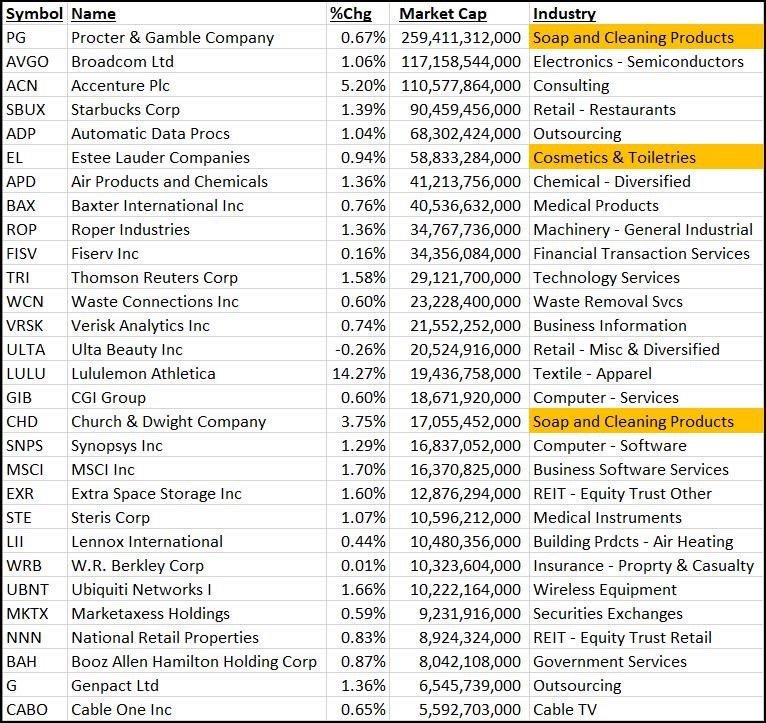Image resolution: width=766 pixels, height=723 pixels.
Task: Select the %Chg column header
Action: (349, 14)
